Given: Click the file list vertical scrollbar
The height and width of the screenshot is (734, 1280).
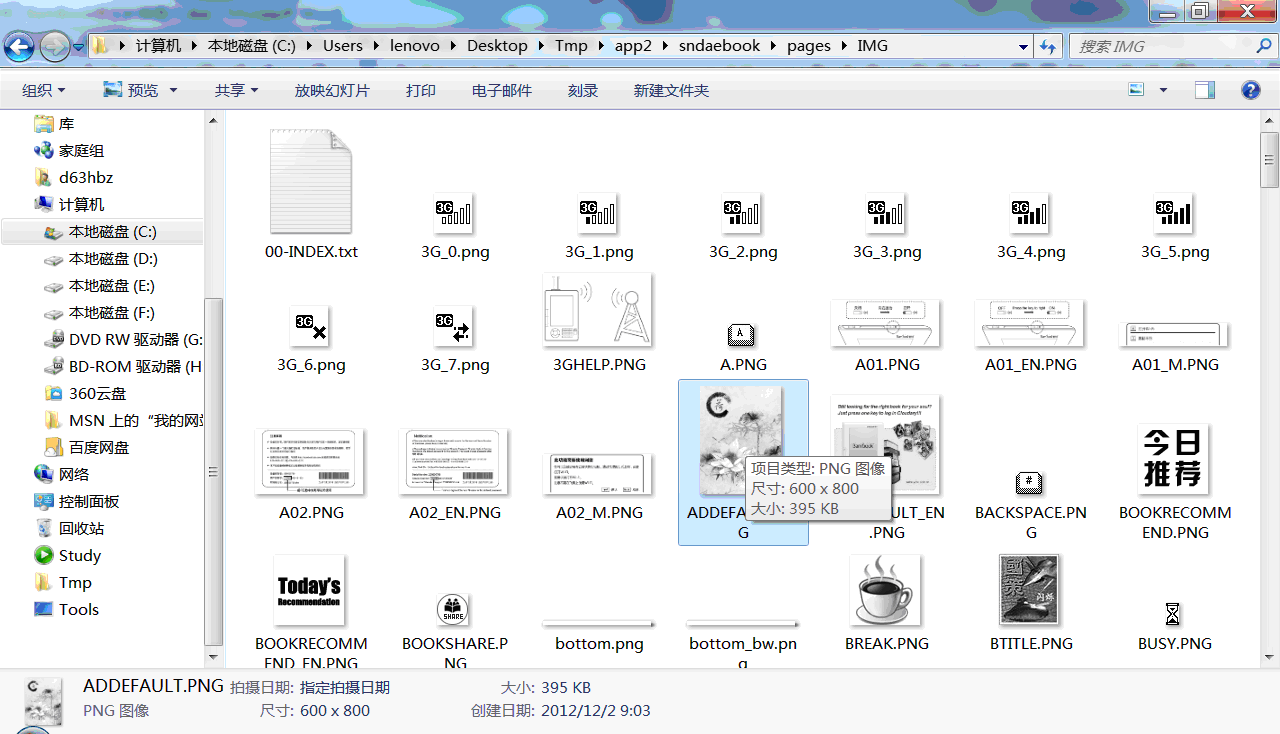Looking at the screenshot, I should (x=1269, y=400).
